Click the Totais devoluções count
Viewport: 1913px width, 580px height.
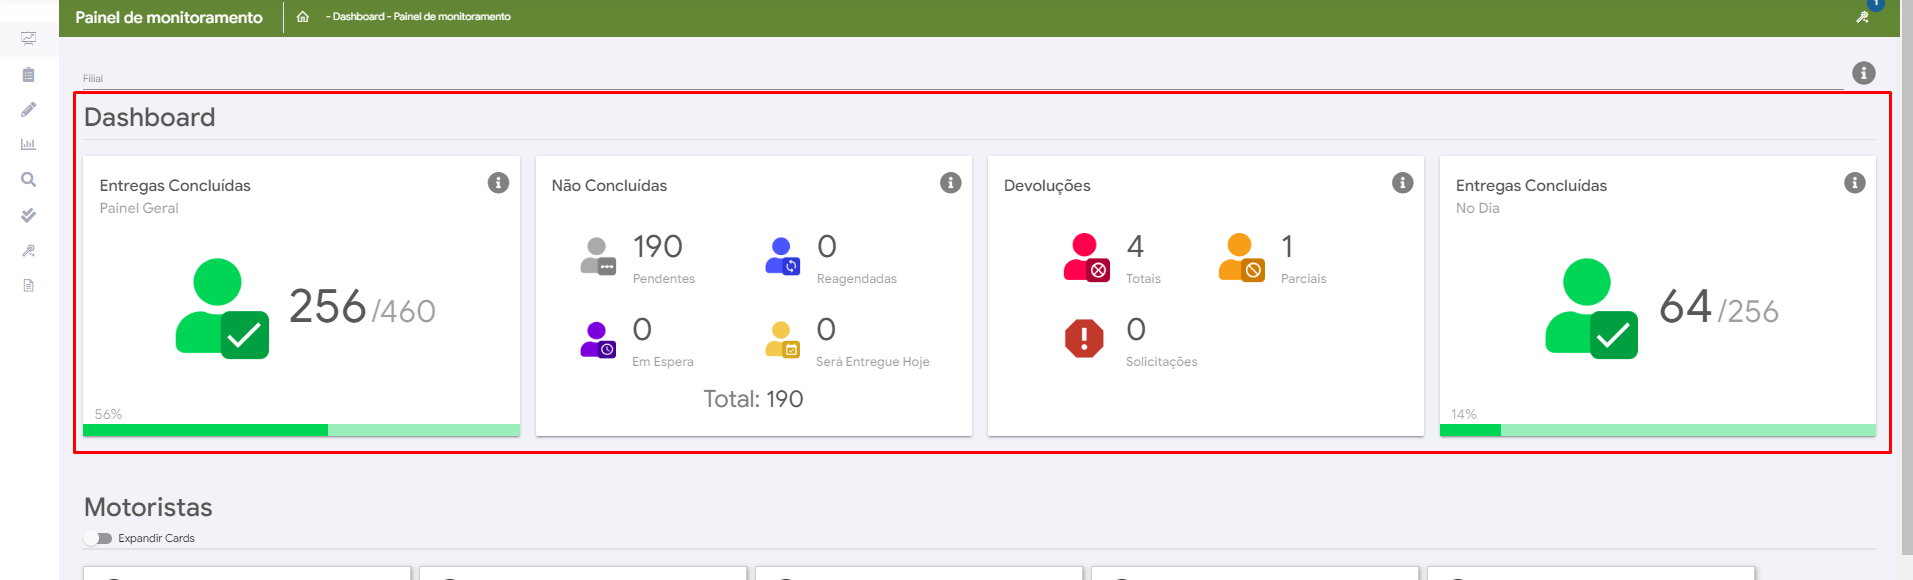click(x=1135, y=247)
